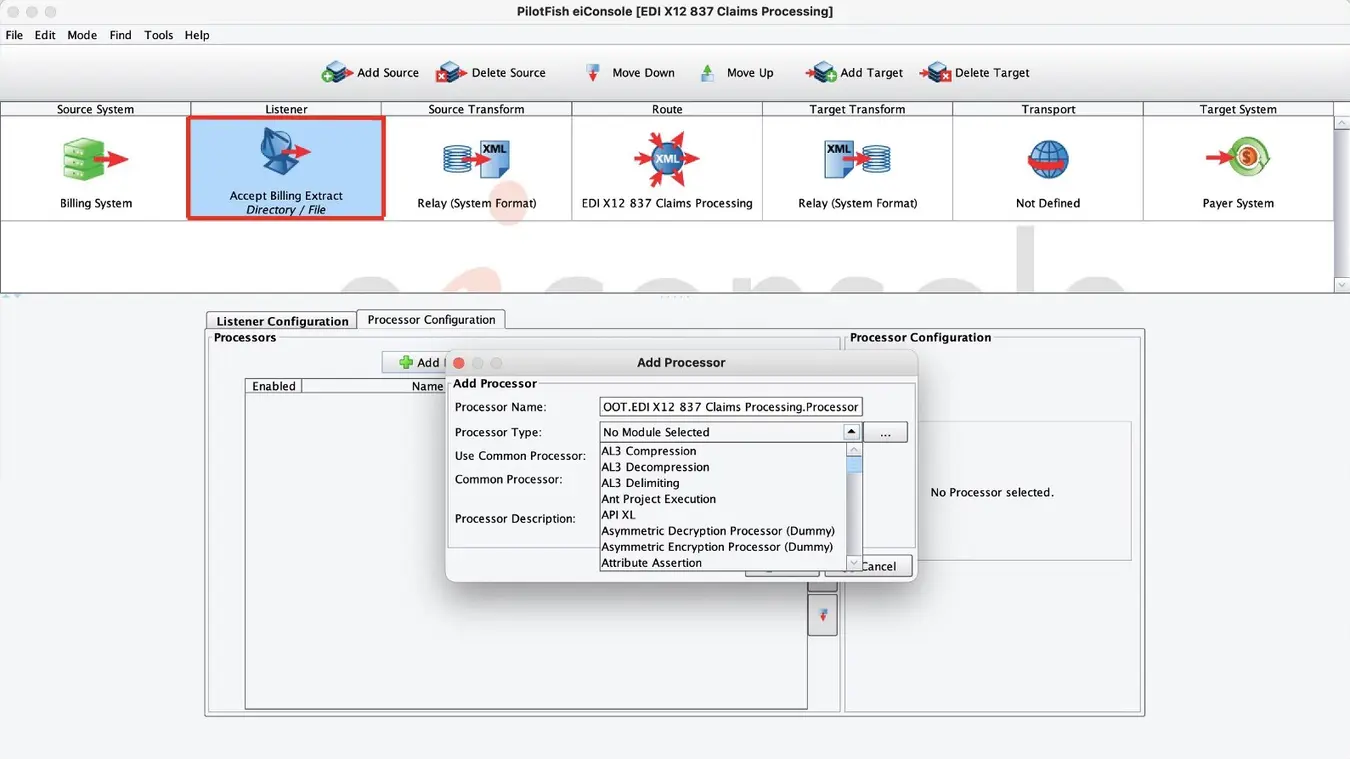Choose AL3 Delimiting from the list

click(723, 483)
